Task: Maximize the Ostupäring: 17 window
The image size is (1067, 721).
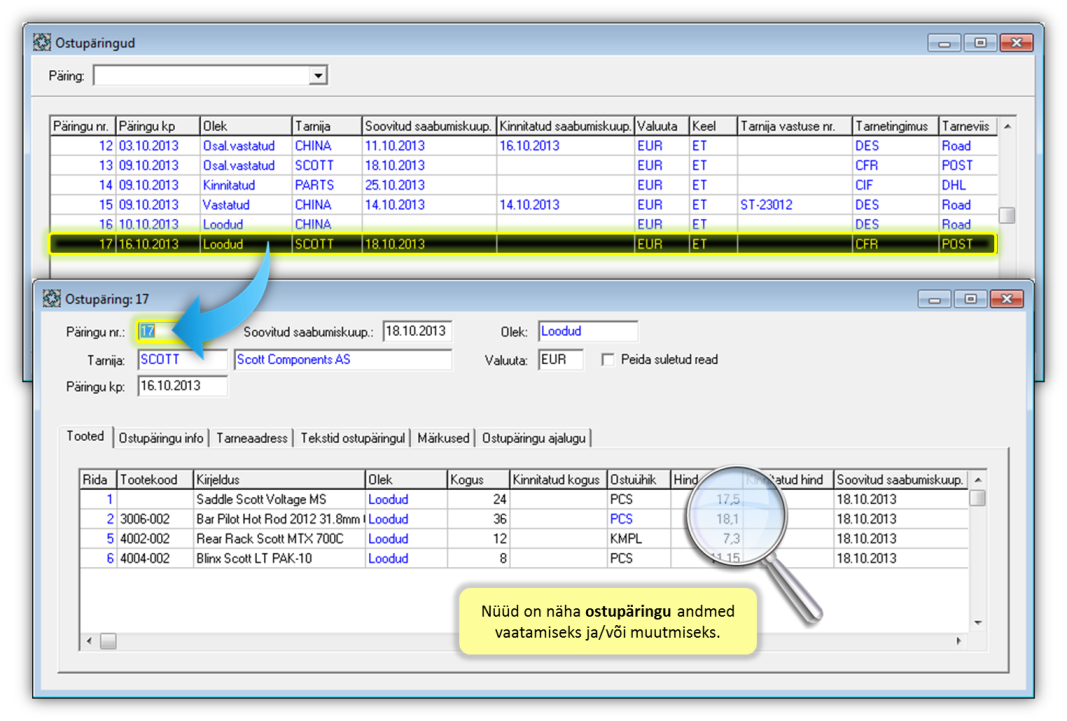Action: [x=970, y=299]
